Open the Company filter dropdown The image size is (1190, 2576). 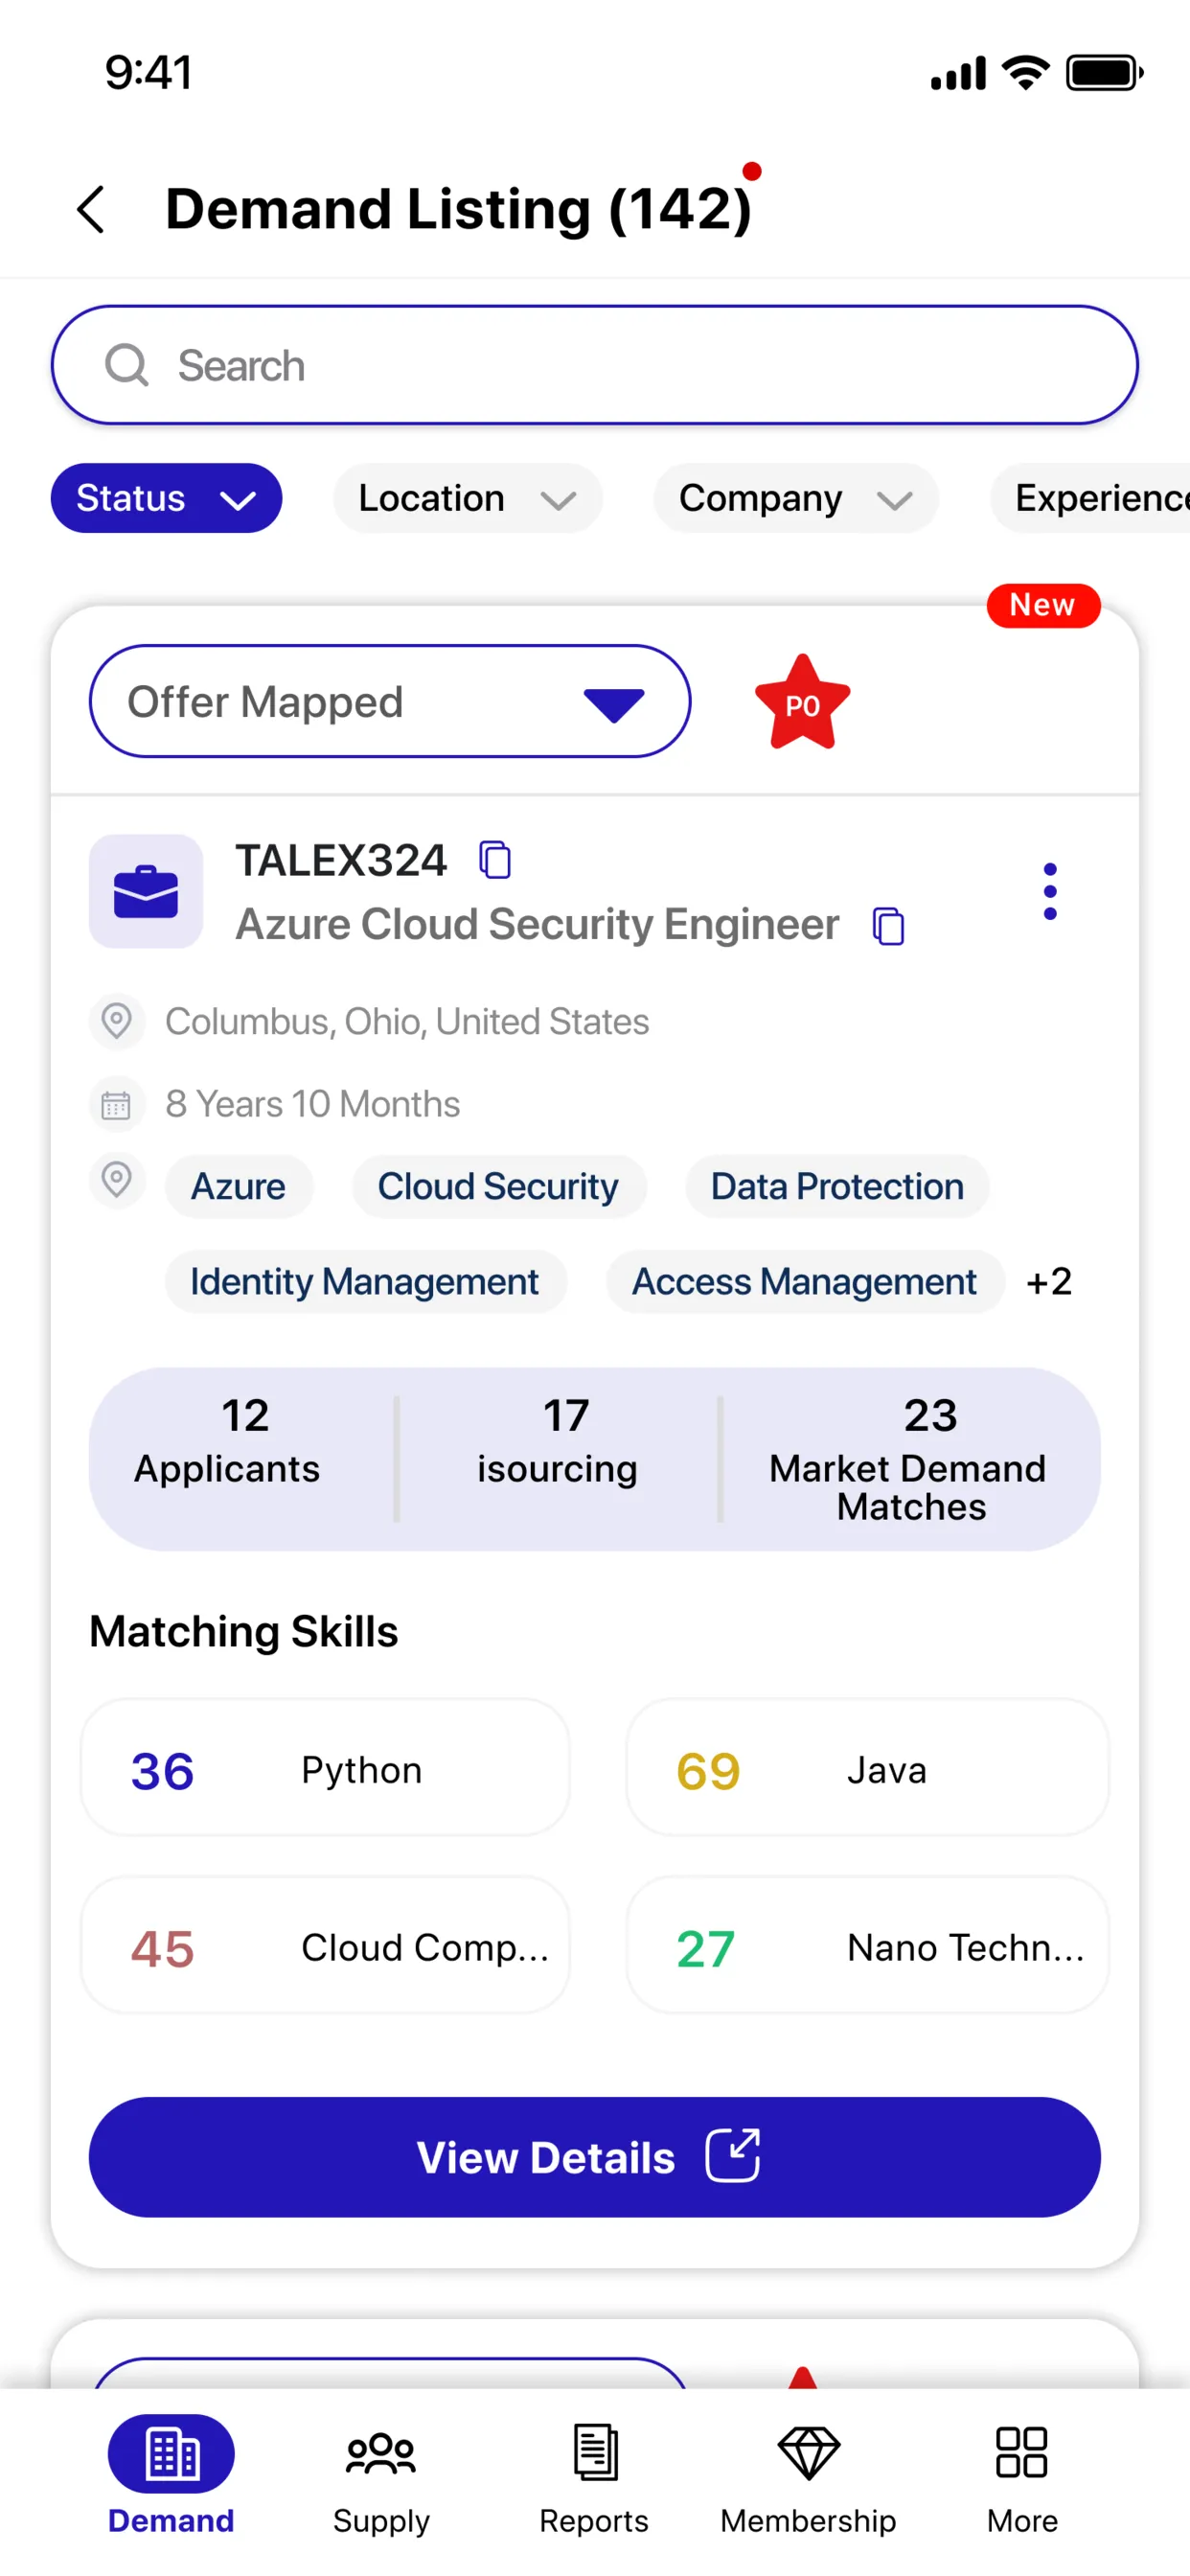[795, 498]
